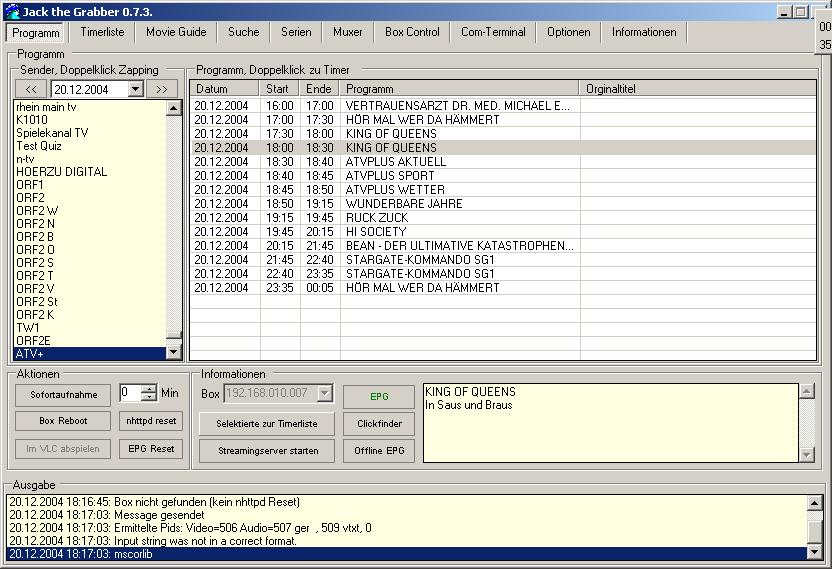Start the Streamingserver
The height and width of the screenshot is (569, 832).
pos(267,451)
